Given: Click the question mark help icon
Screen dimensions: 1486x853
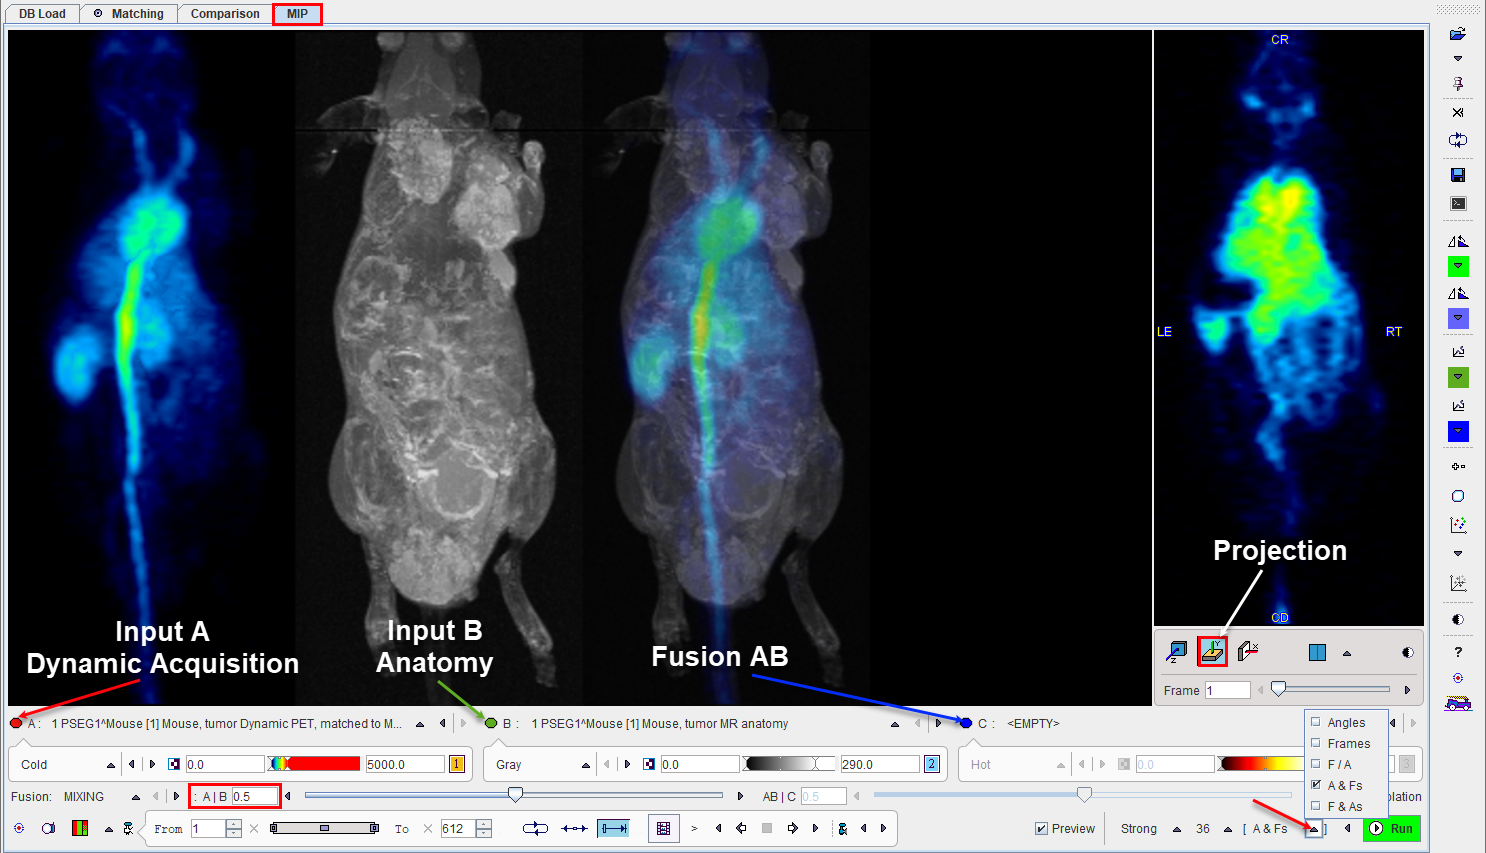Looking at the screenshot, I should click(x=1458, y=652).
